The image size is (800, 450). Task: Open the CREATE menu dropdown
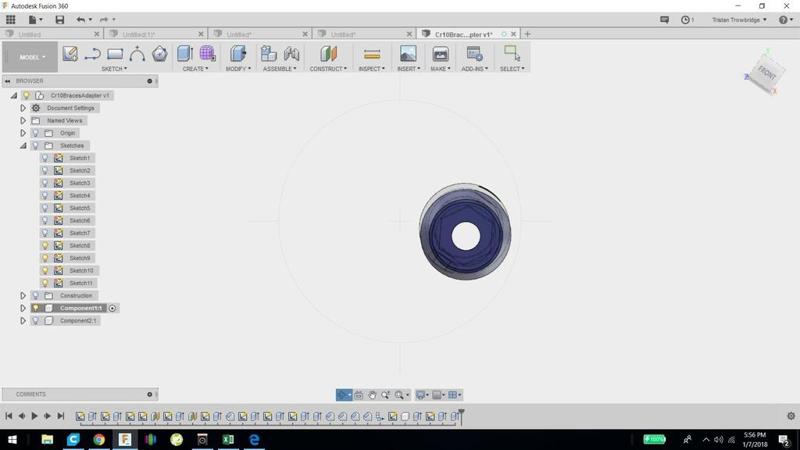point(195,69)
